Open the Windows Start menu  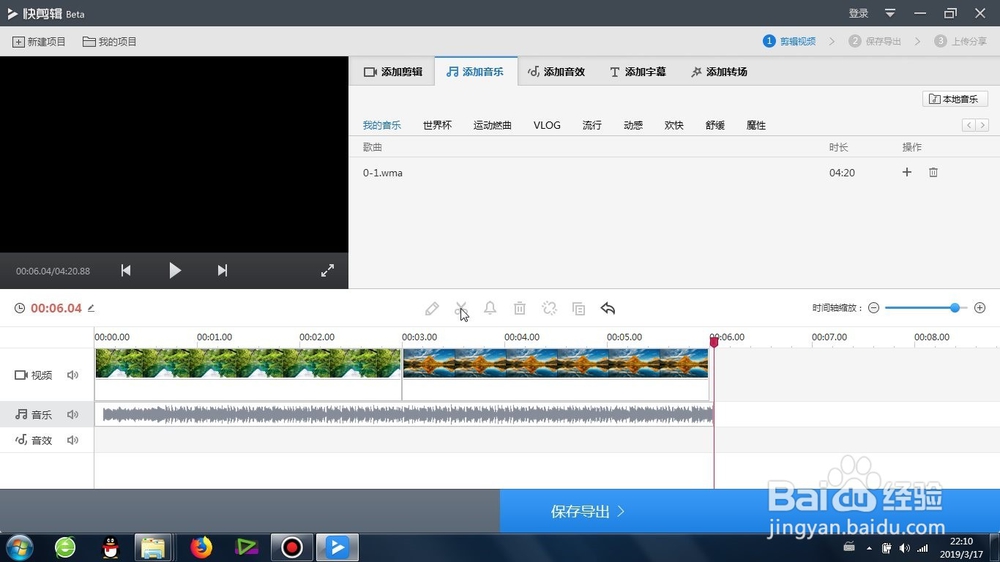click(x=19, y=547)
